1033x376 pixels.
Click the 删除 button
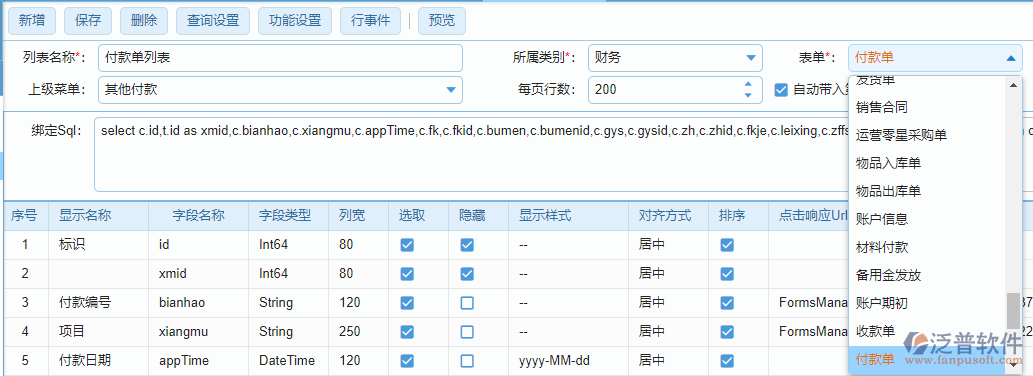144,20
